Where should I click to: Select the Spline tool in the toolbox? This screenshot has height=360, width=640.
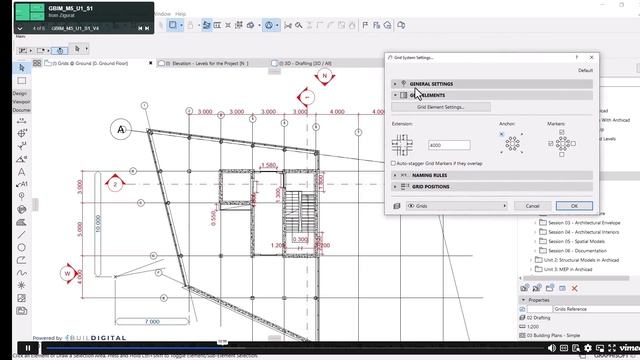click(22, 273)
